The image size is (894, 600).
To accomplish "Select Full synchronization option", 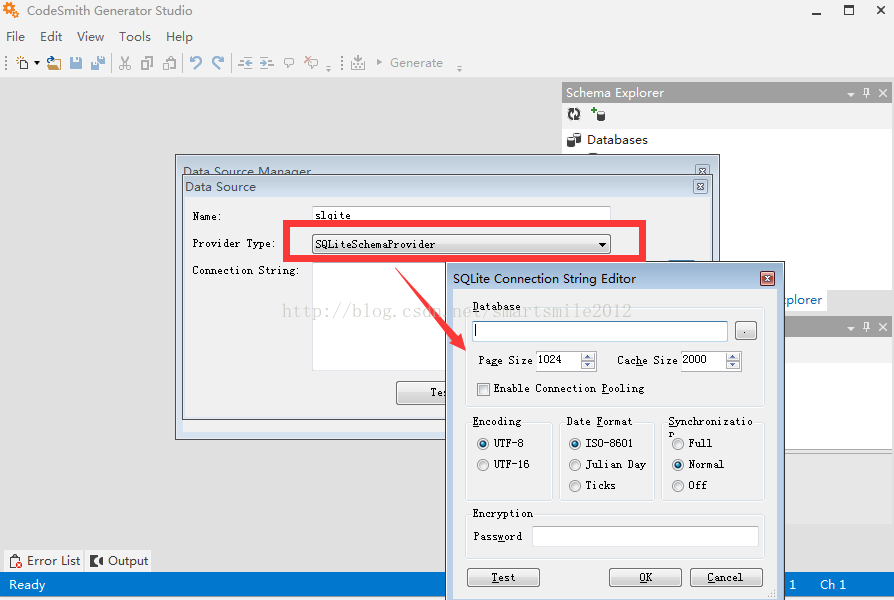I will [678, 444].
